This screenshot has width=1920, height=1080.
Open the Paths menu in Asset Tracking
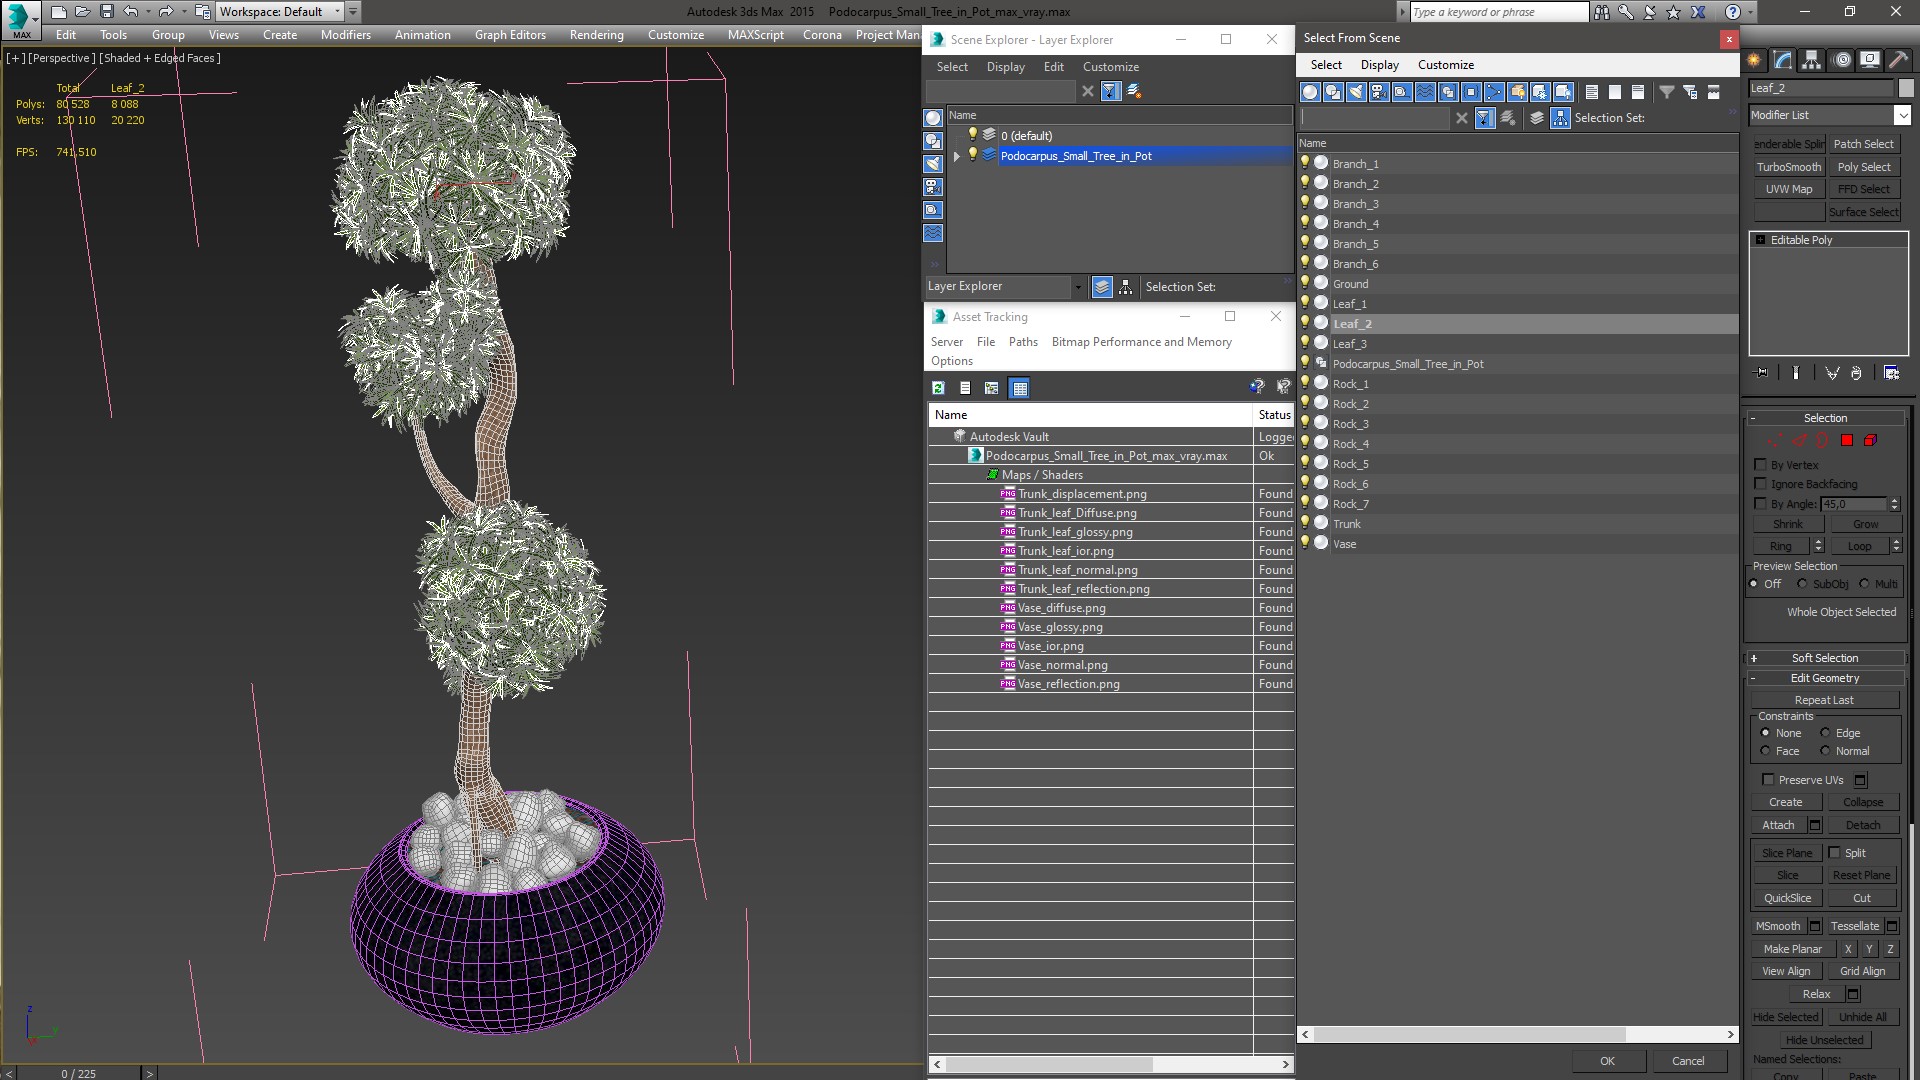[1022, 342]
